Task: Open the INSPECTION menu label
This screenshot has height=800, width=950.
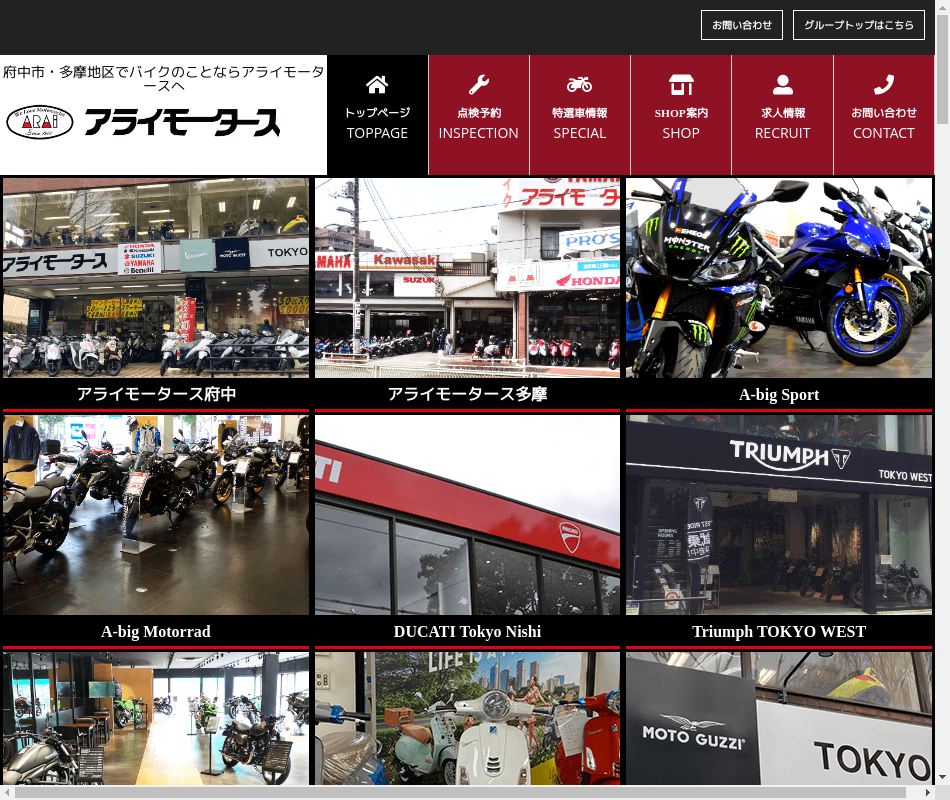Action: [479, 133]
